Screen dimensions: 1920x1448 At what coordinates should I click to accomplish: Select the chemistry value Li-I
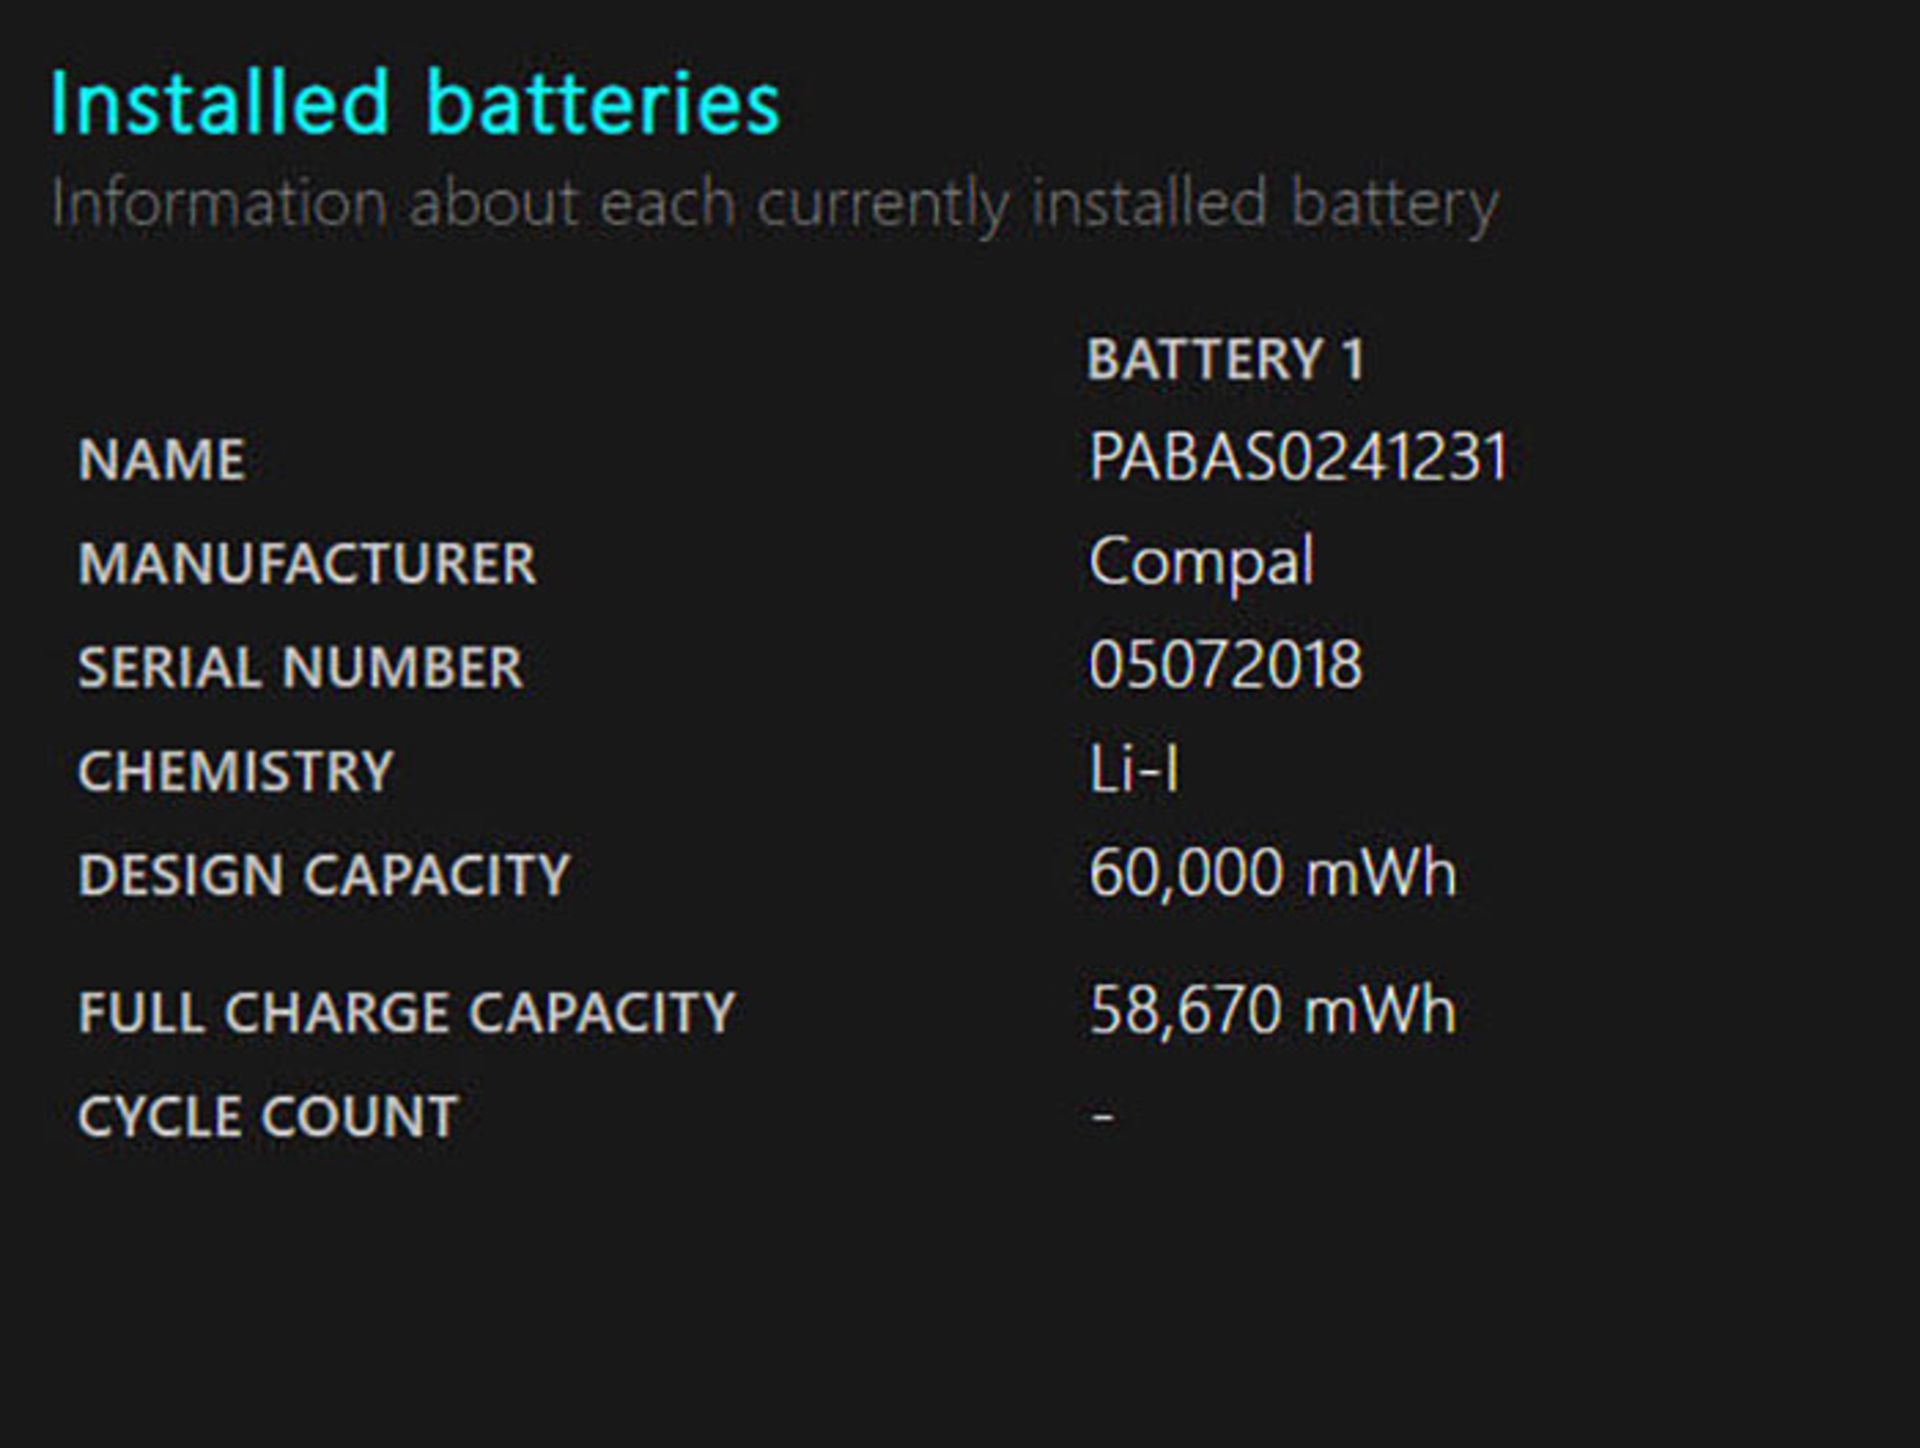tap(1134, 770)
